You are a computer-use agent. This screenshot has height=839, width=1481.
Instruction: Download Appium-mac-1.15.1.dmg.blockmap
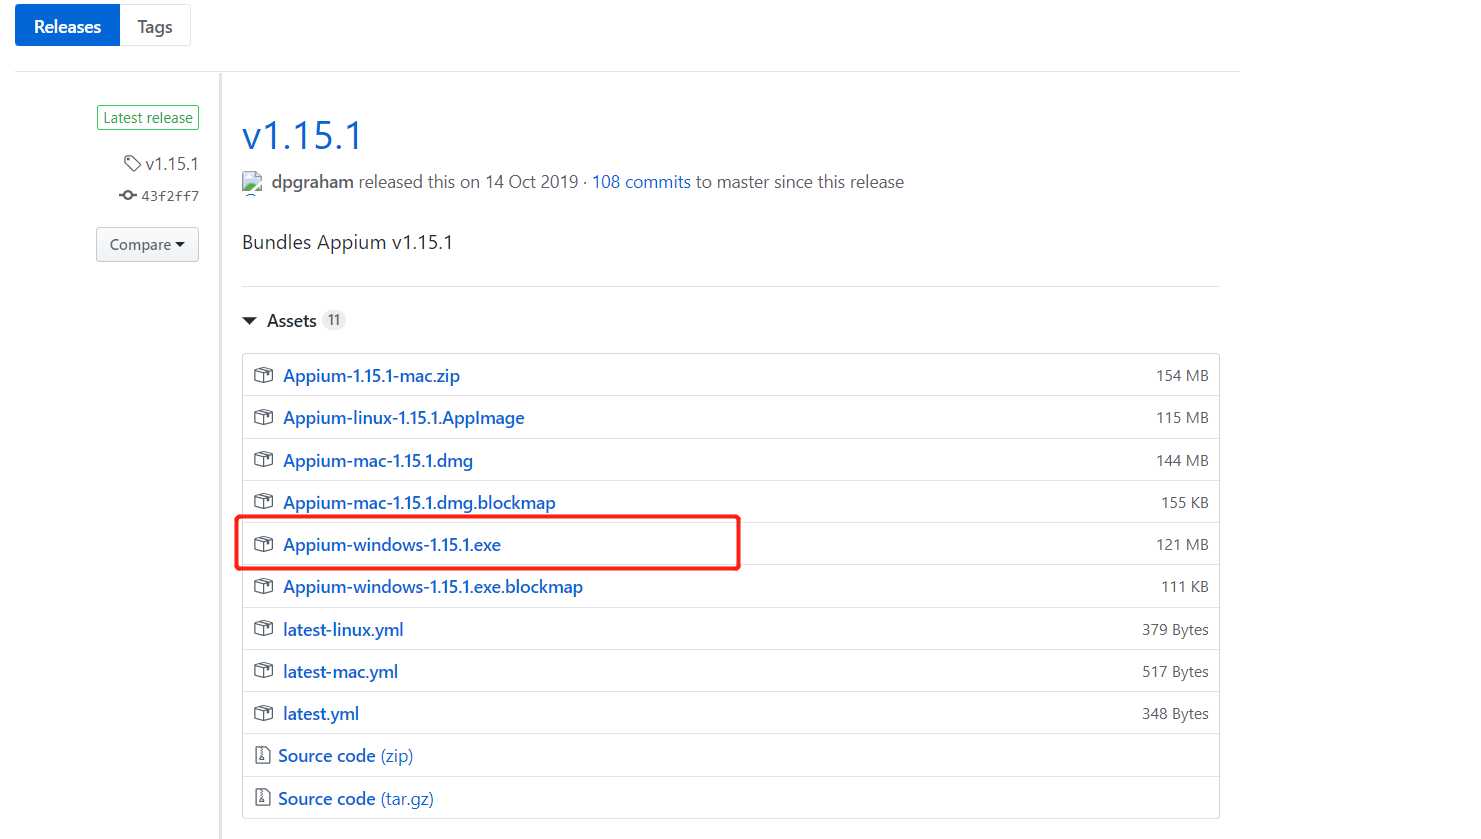419,503
